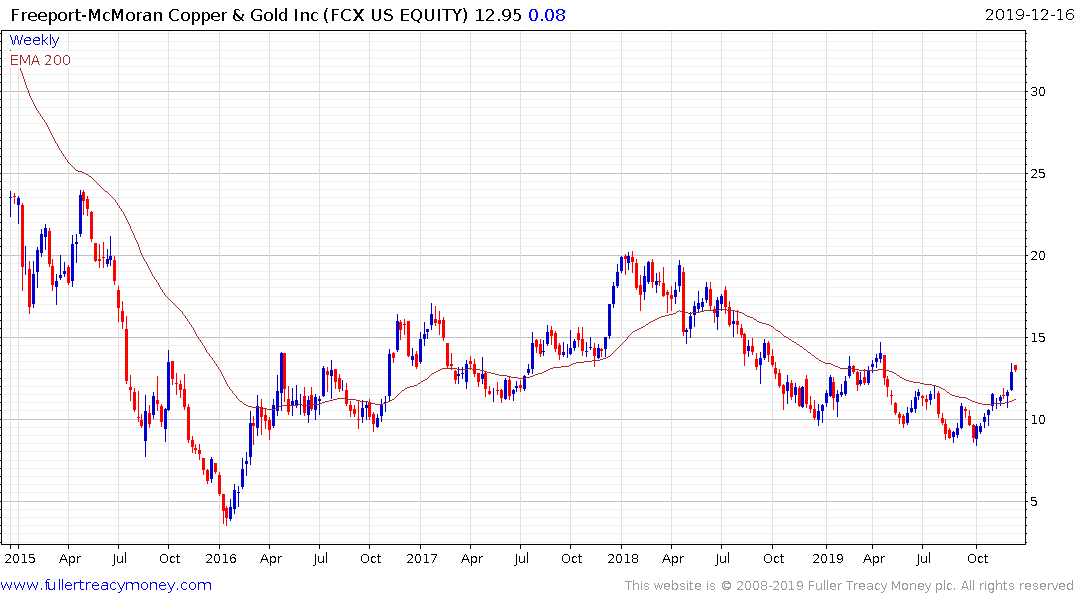The width and height of the screenshot is (1075, 600).
Task: Click the 10 price axis label
Action: [x=1038, y=420]
